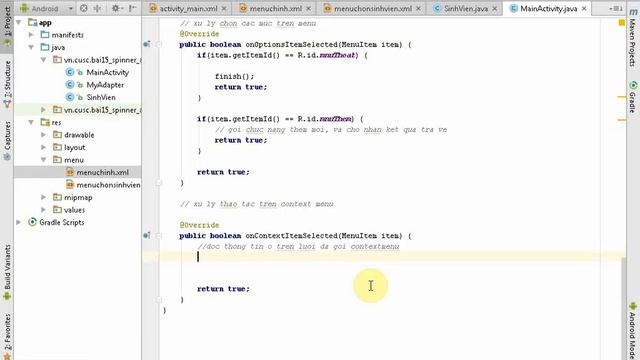Image resolution: width=640 pixels, height=360 pixels.
Task: Expand the second vn.cusc.bai15_spinner package
Action: point(44,110)
